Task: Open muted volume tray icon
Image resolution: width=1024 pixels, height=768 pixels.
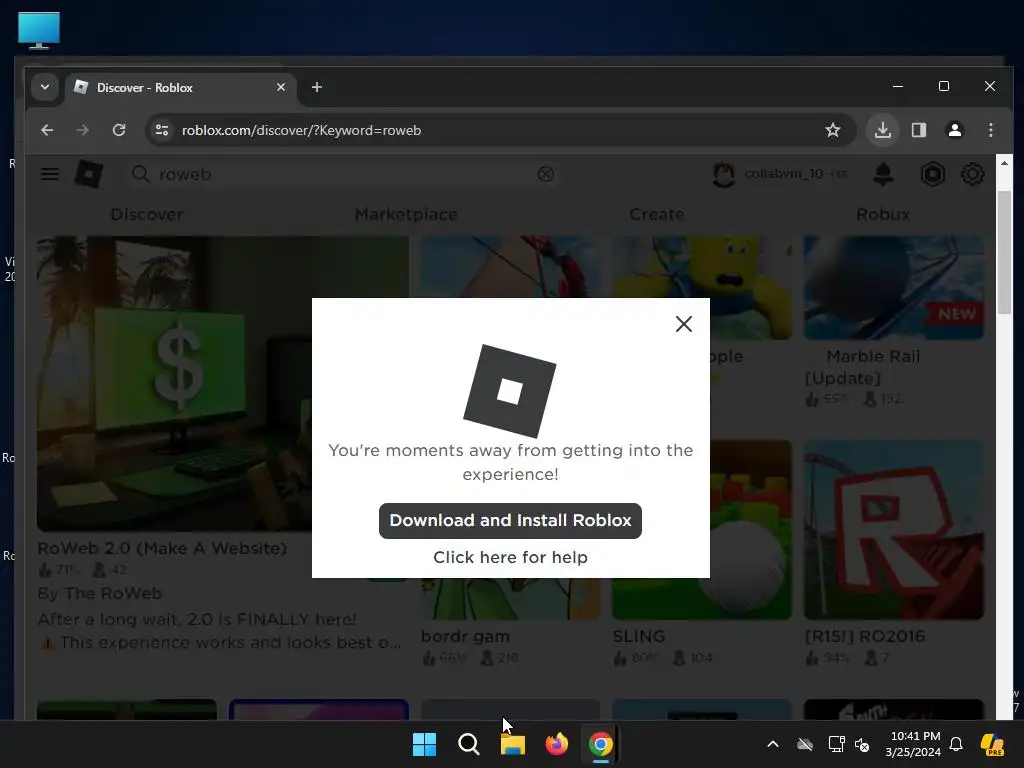Action: pos(862,744)
